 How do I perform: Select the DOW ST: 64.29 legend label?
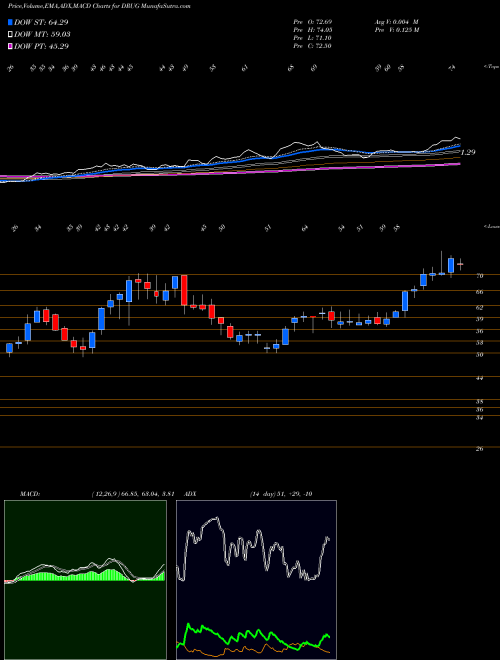[x=41, y=22]
